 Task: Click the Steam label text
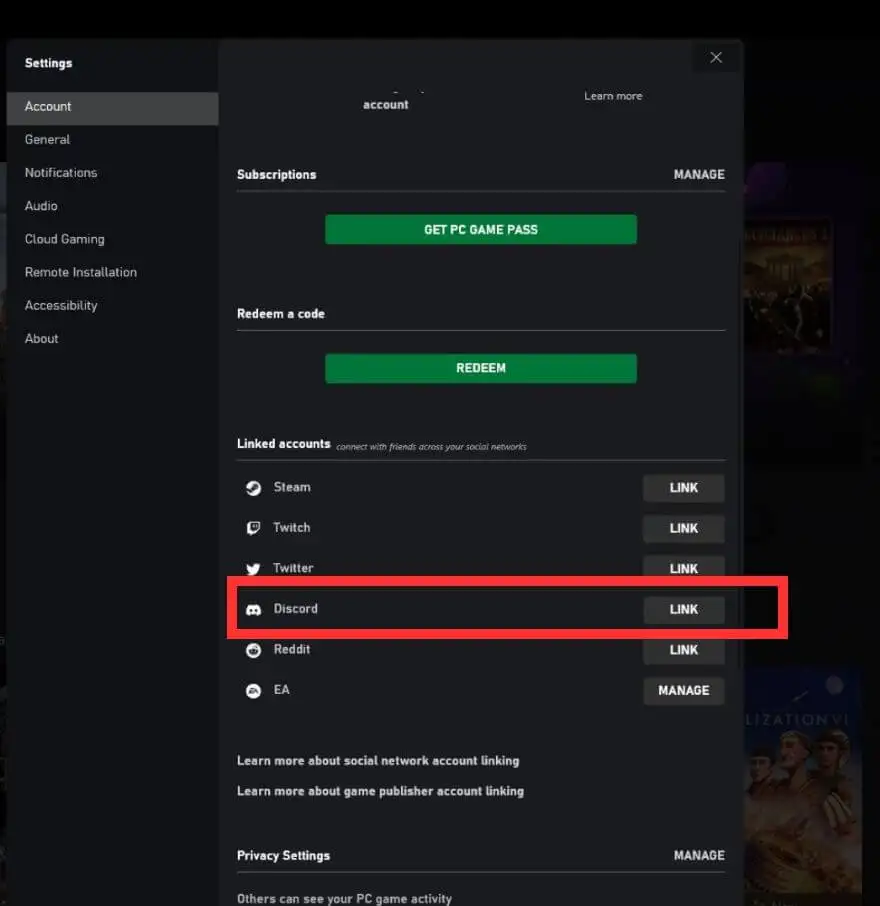(292, 488)
